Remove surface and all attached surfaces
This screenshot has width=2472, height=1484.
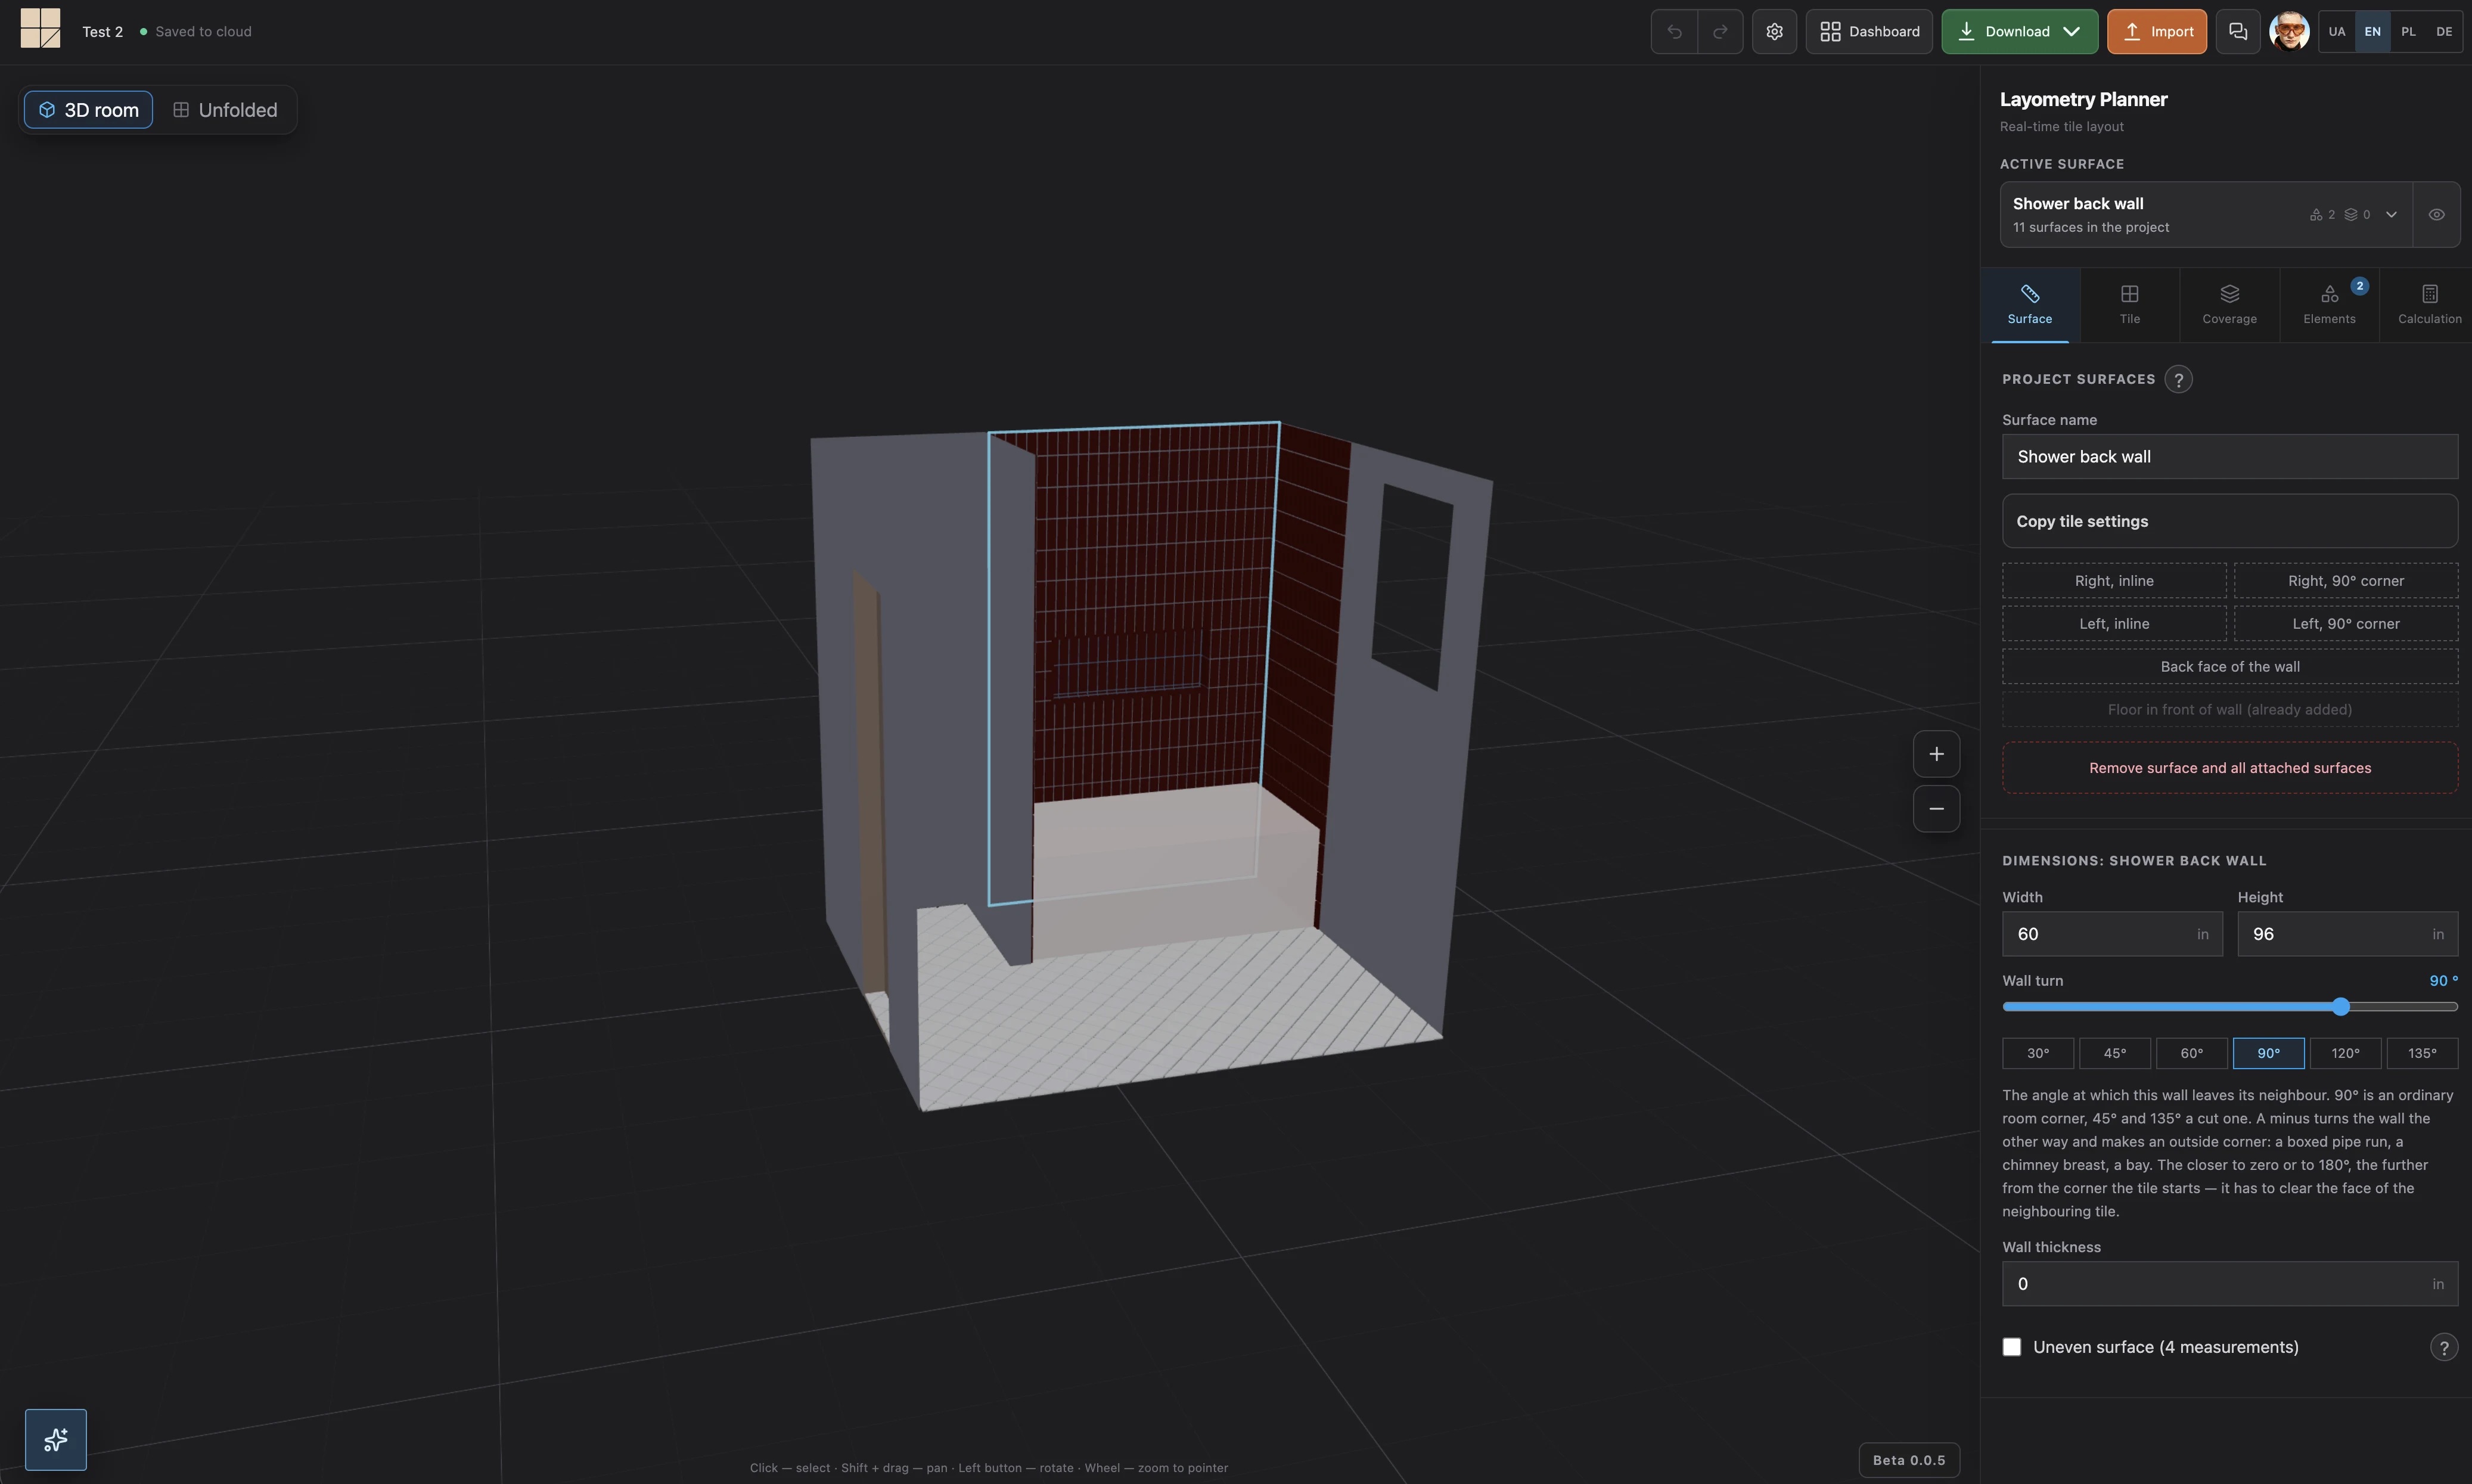pyautogui.click(x=2230, y=768)
